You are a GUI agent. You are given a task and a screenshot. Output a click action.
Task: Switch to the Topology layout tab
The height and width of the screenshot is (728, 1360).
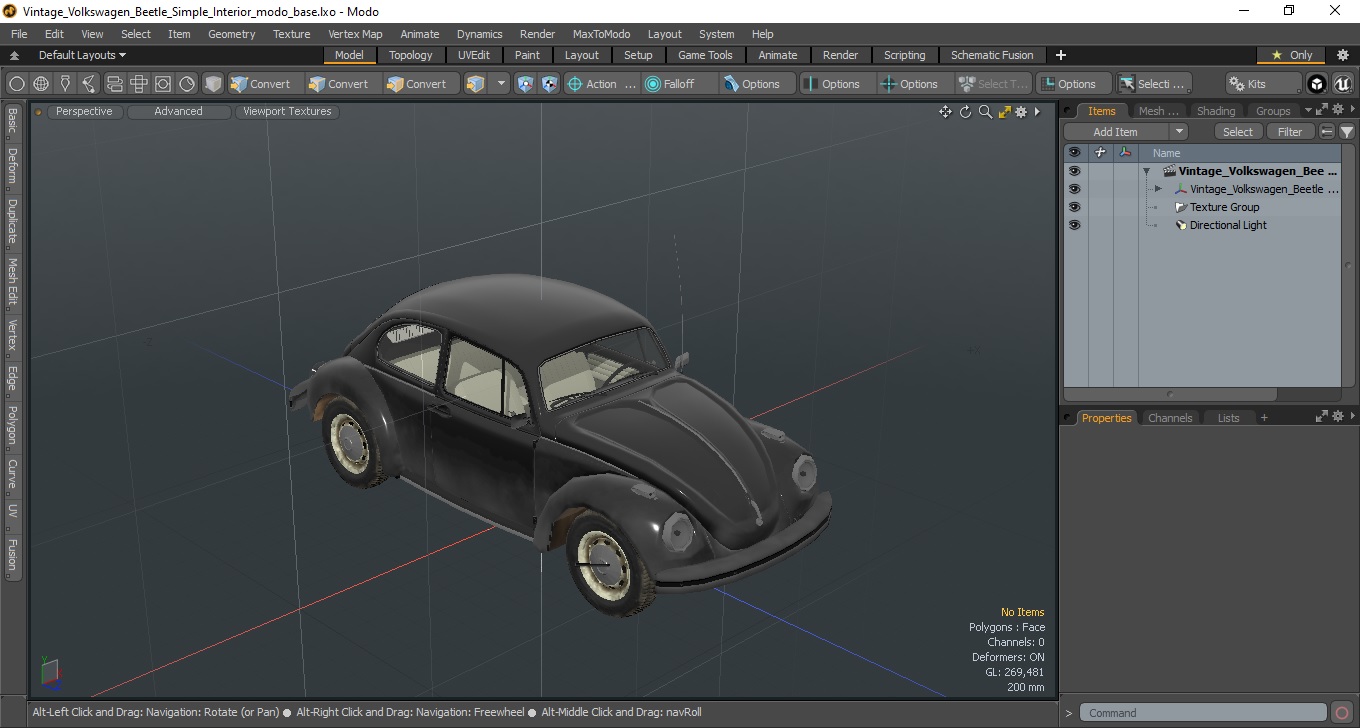tap(411, 55)
